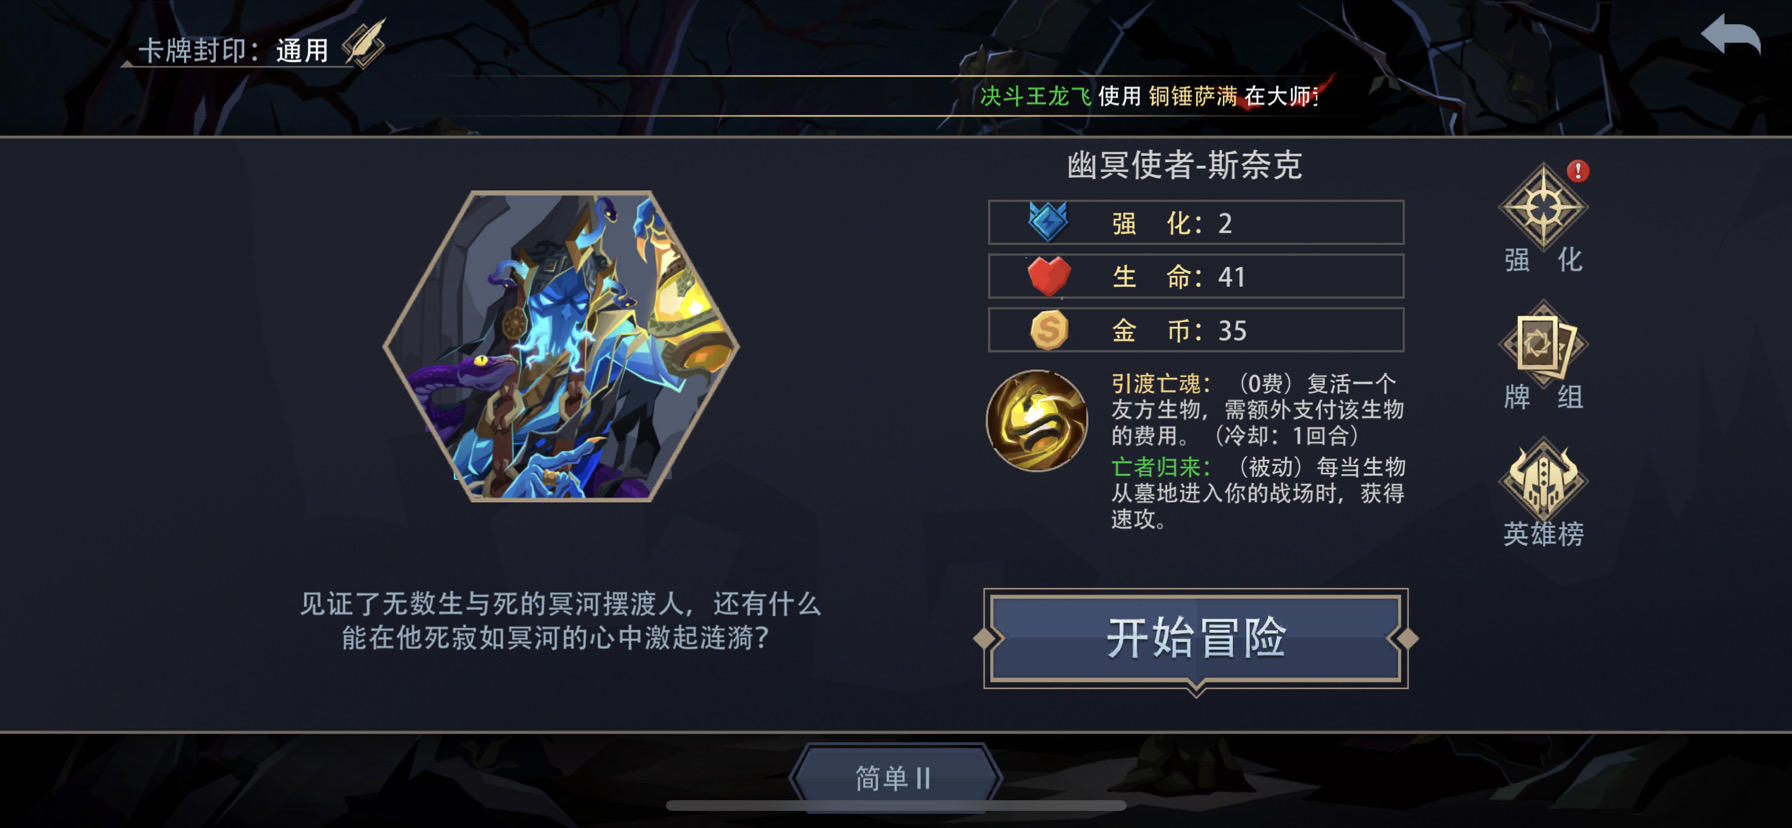Tap the back arrow icon

[1731, 36]
